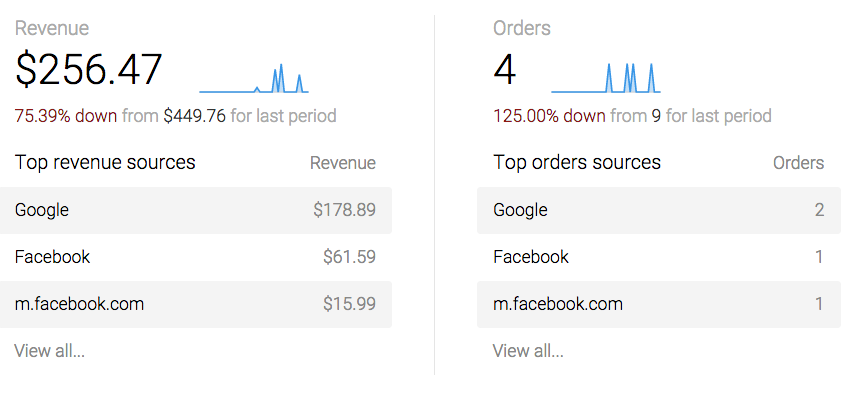Select m.facebook.com row in revenue sources

click(195, 304)
